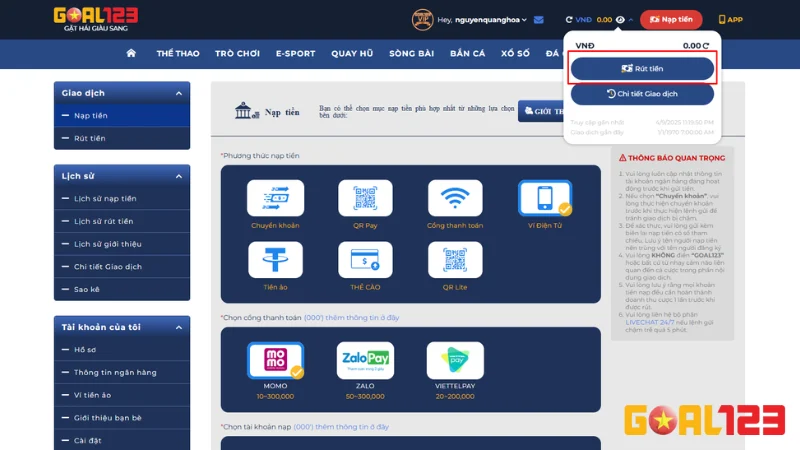Collapse the balance popup caret

[631, 20]
